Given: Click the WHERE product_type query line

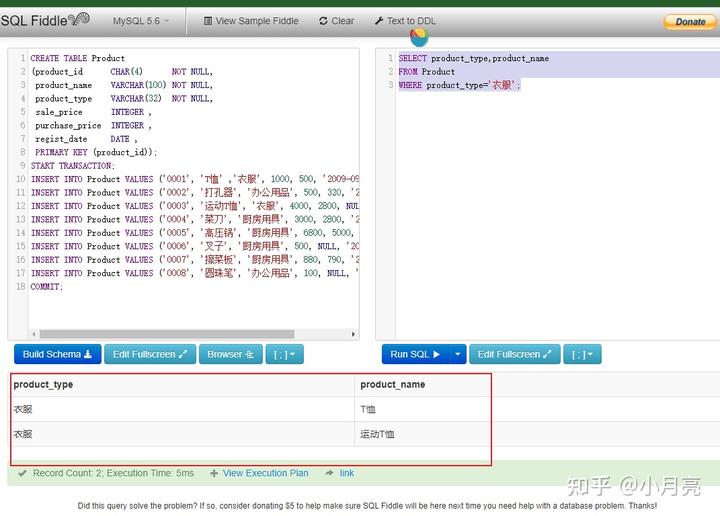Looking at the screenshot, I should pos(459,85).
